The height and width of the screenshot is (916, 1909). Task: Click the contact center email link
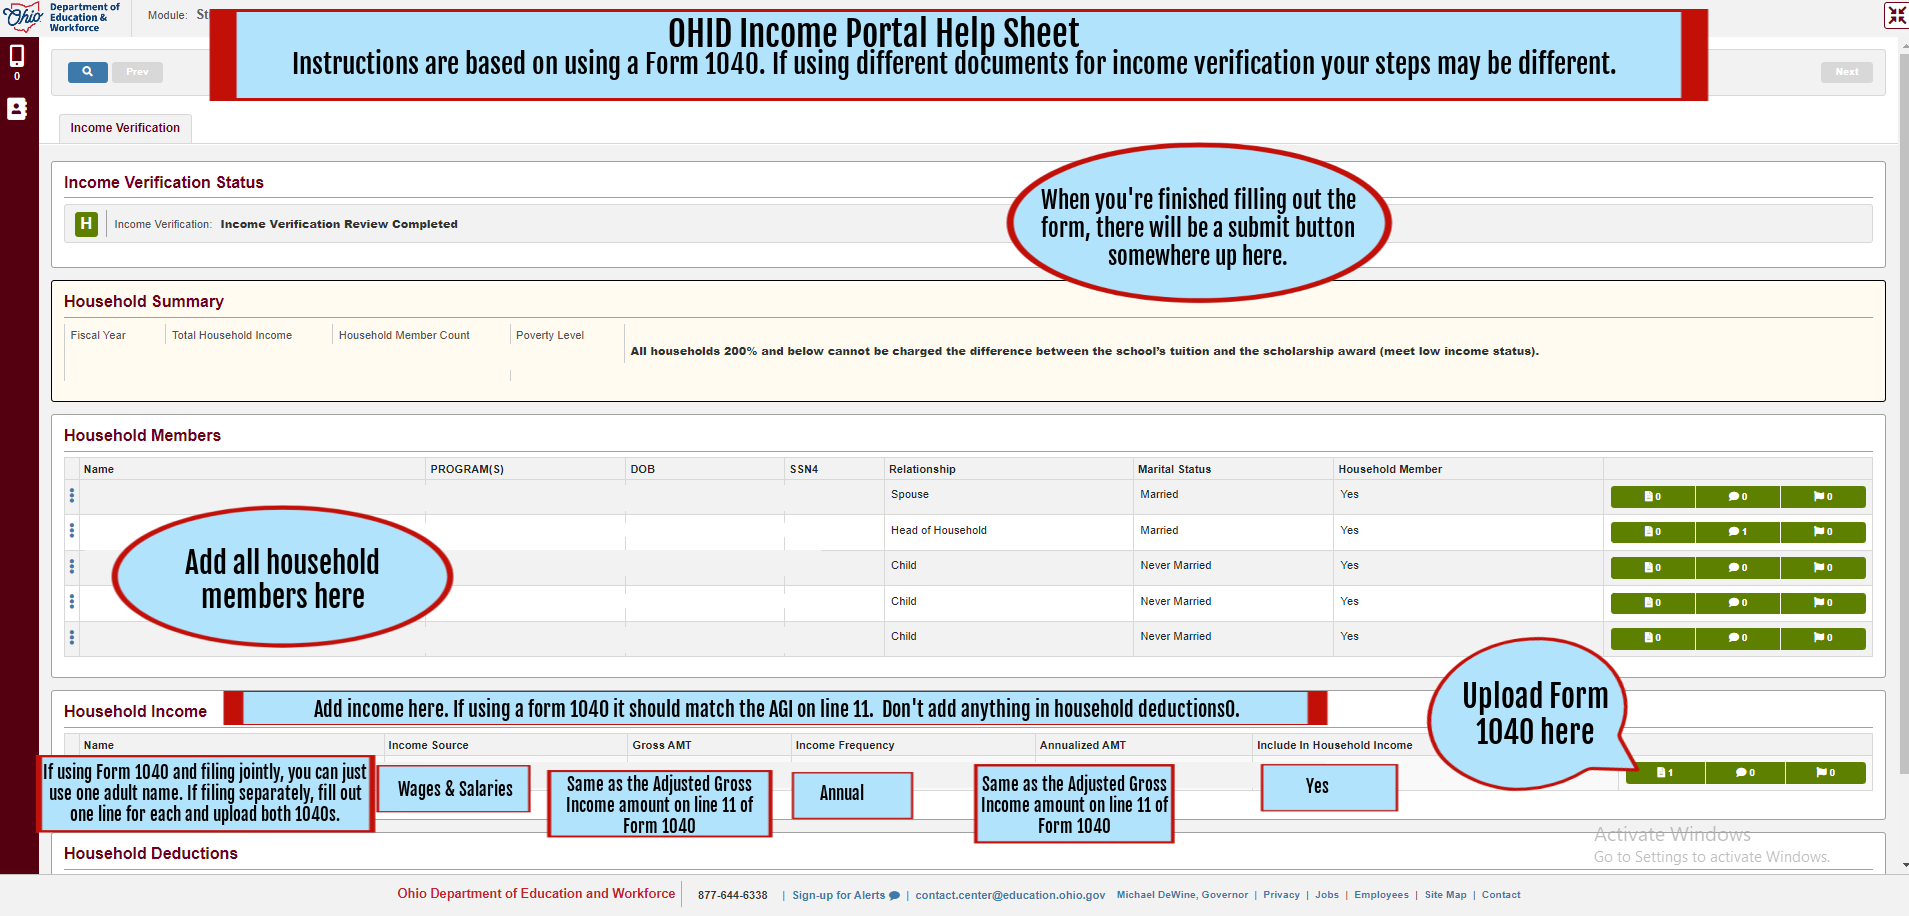[x=1010, y=895]
